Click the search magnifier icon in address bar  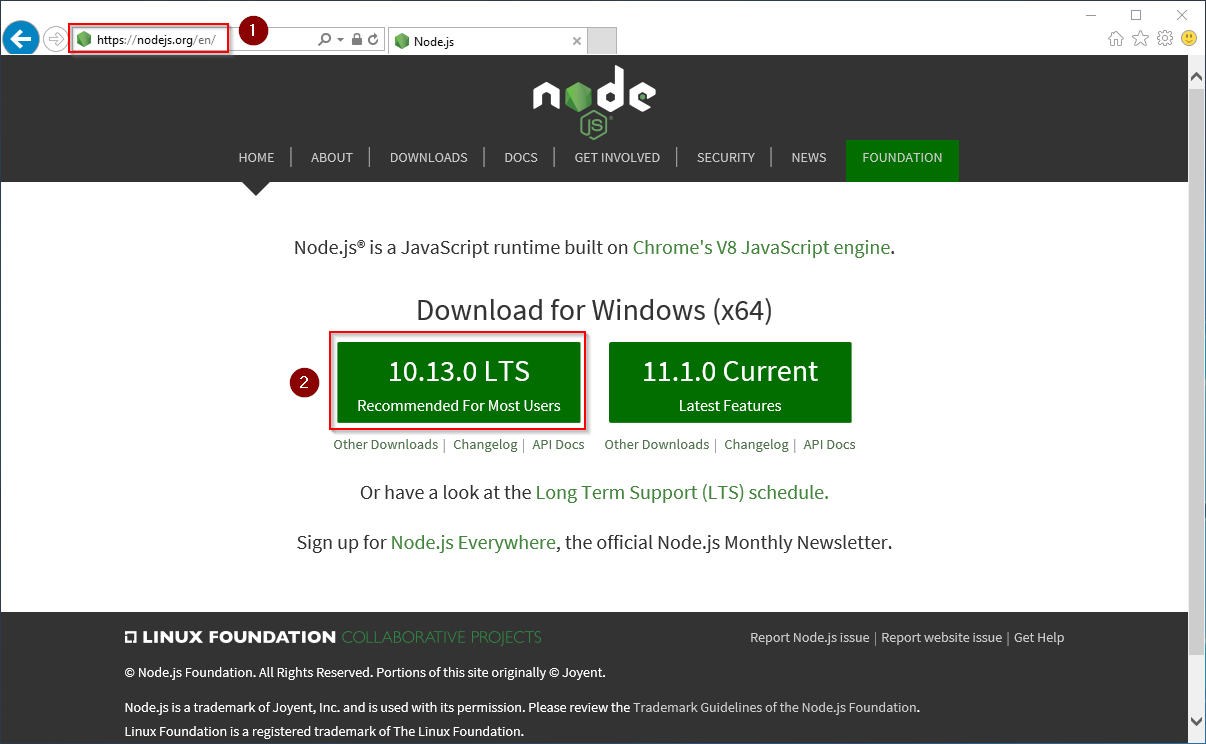pyautogui.click(x=324, y=39)
